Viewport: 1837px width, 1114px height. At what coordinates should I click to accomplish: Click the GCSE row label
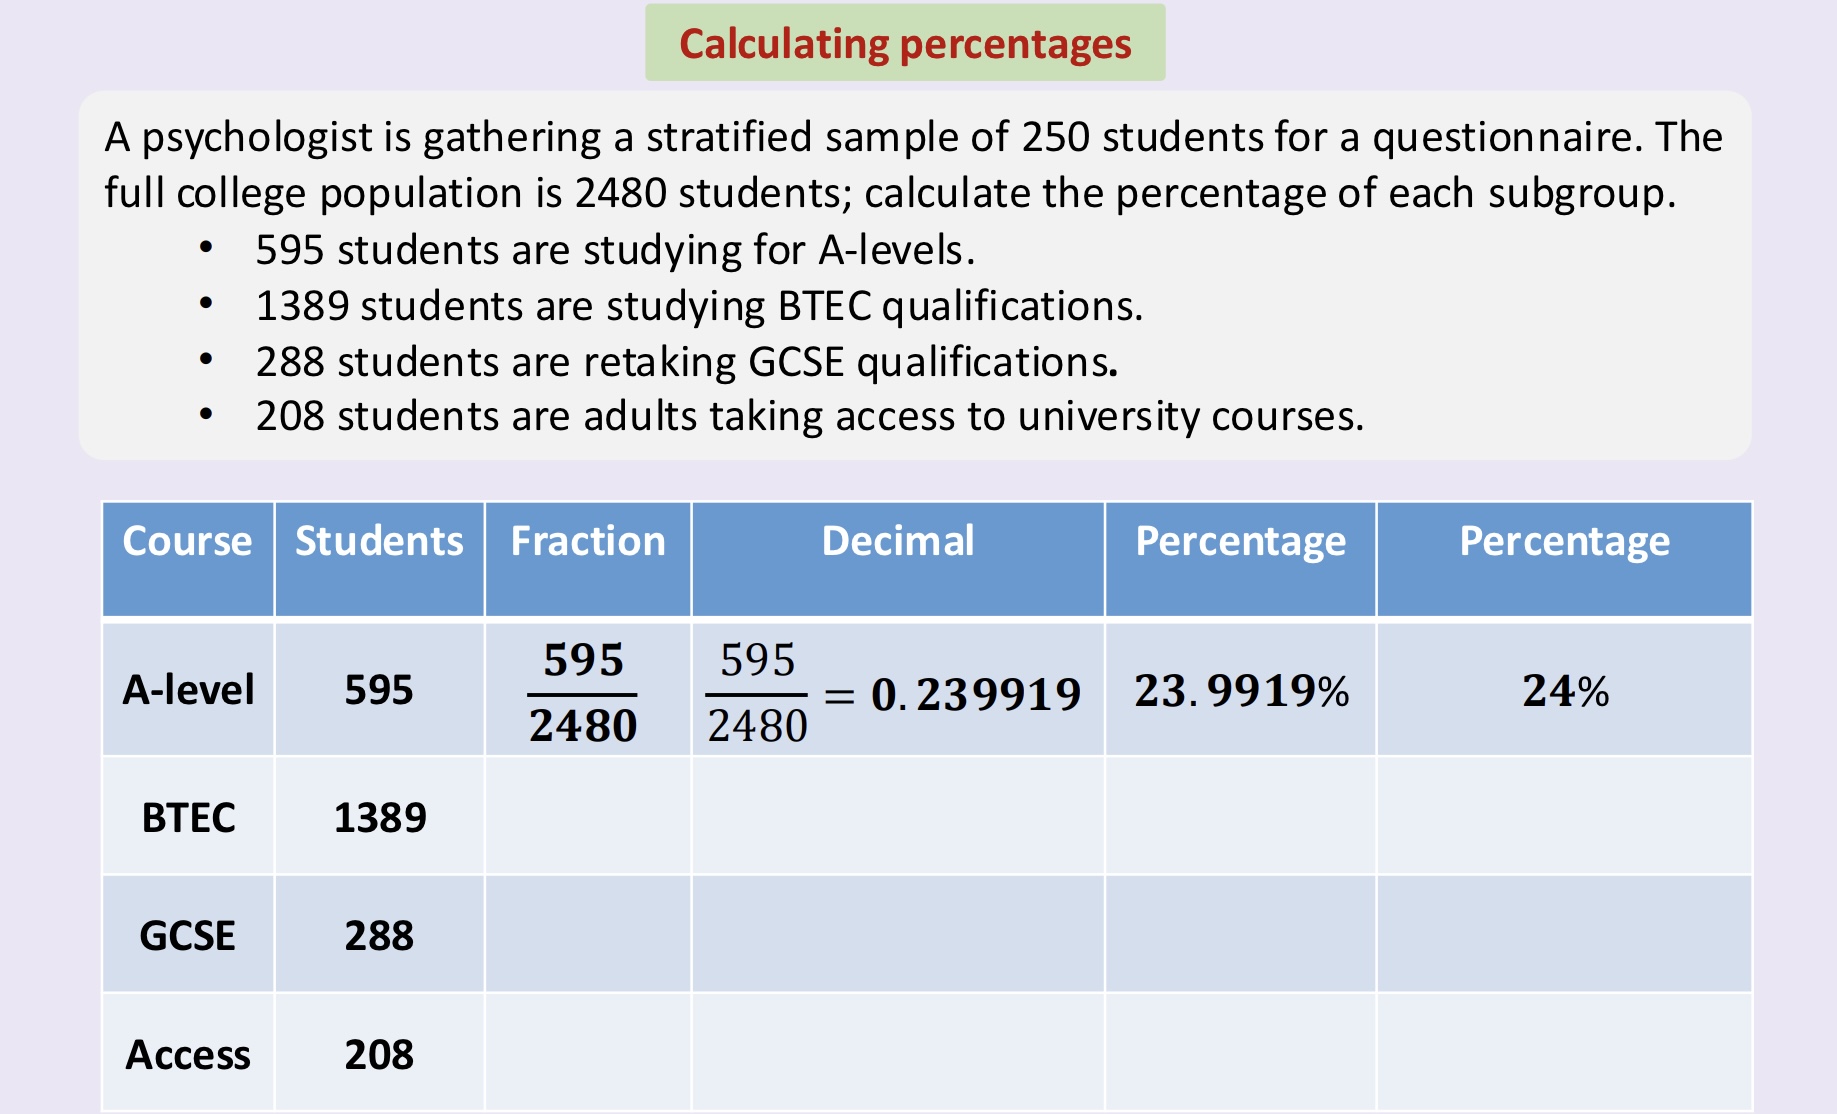[188, 934]
